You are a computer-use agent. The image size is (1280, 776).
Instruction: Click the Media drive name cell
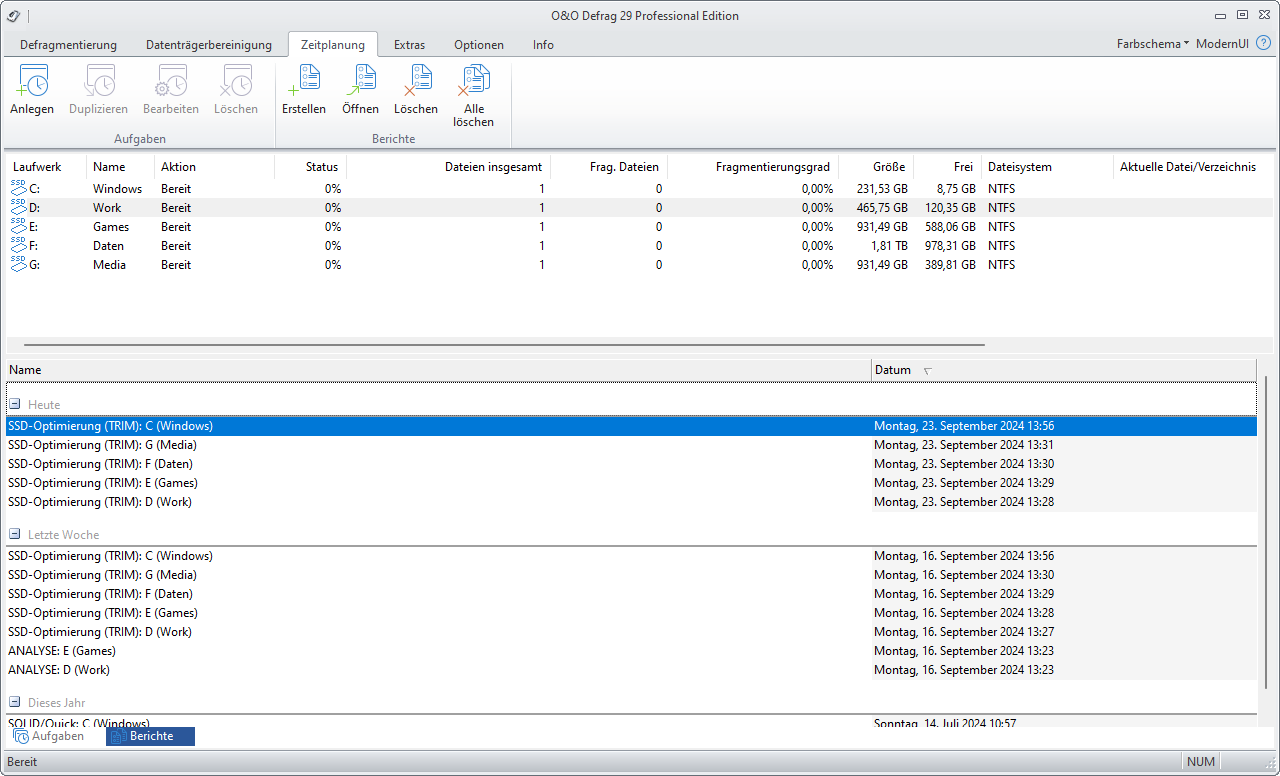110,265
